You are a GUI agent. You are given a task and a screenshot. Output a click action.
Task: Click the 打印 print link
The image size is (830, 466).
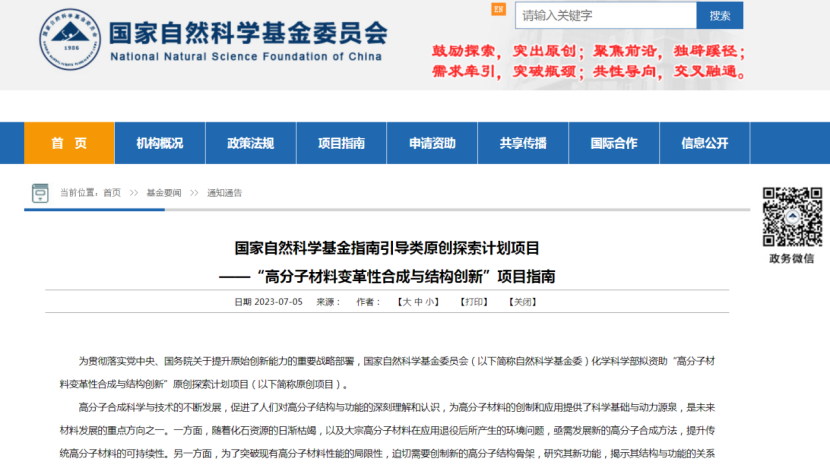[x=474, y=302]
